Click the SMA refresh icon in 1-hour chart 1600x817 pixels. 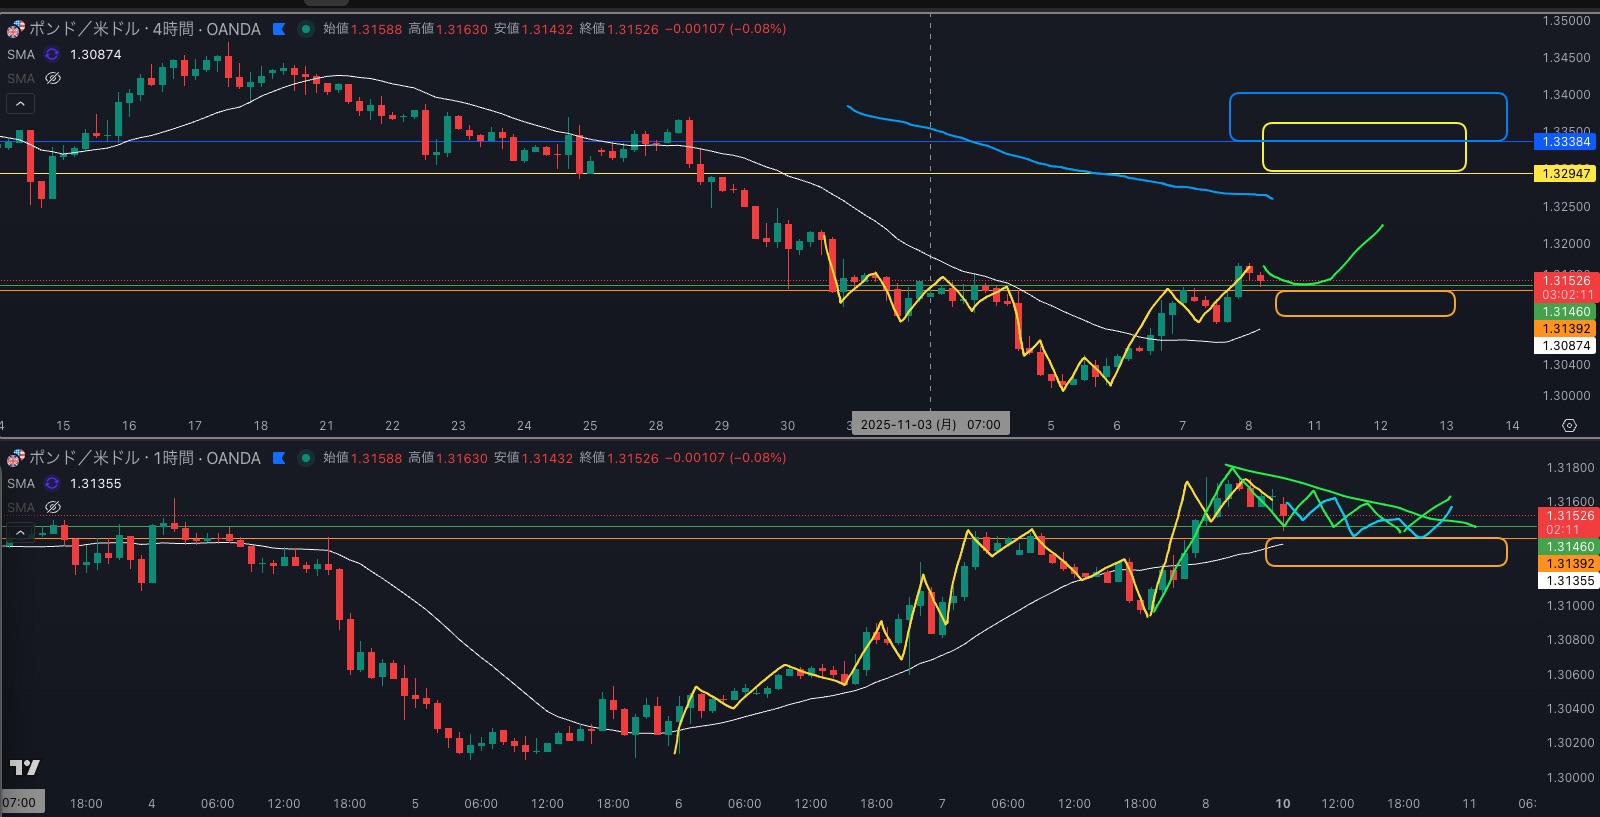pos(52,483)
